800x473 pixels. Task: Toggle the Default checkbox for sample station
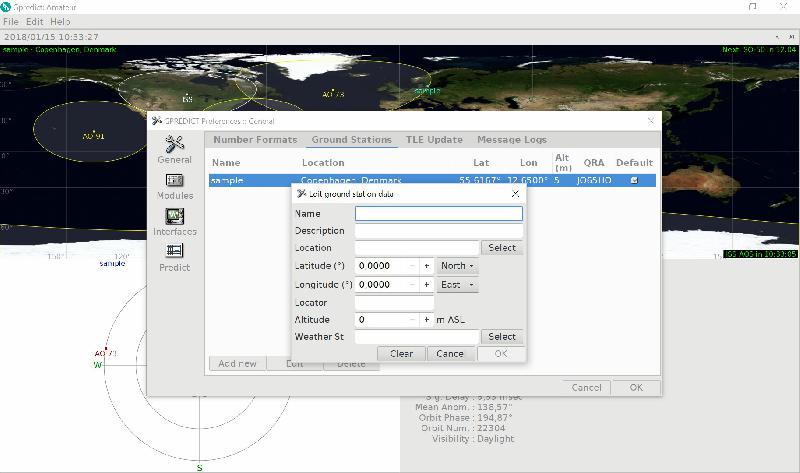tap(634, 180)
